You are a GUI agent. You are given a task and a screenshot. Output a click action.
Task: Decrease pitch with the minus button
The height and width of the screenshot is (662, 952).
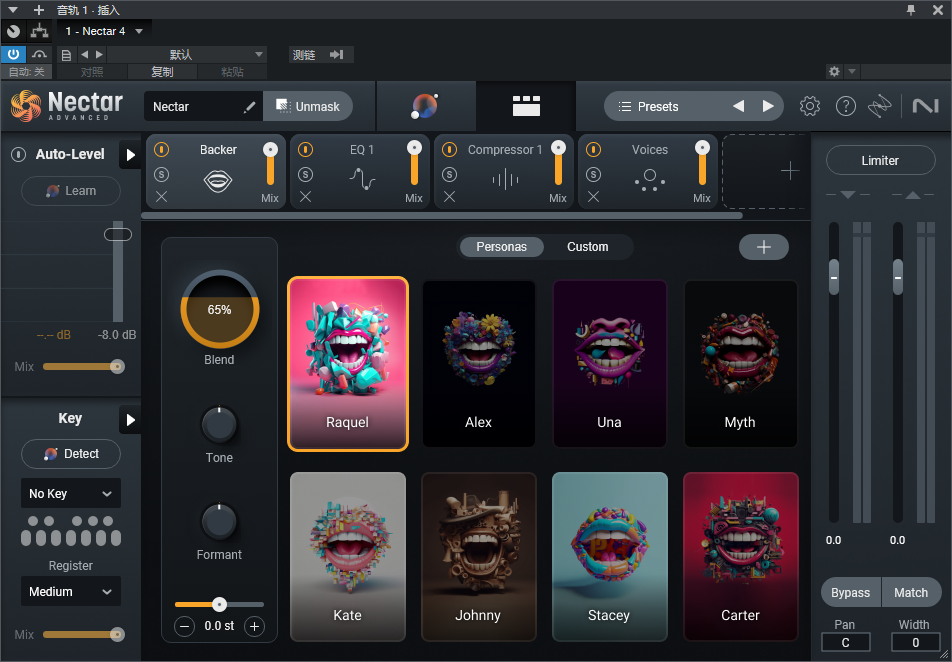(185, 626)
